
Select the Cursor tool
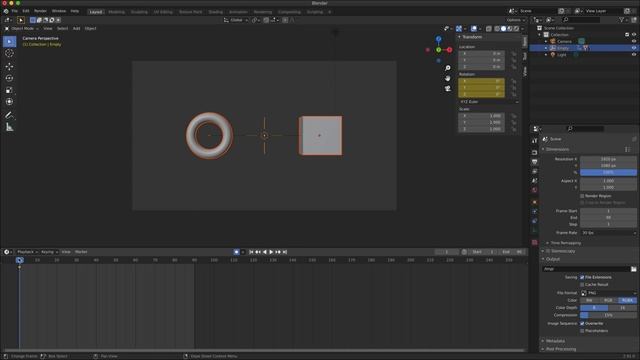[x=9, y=53]
